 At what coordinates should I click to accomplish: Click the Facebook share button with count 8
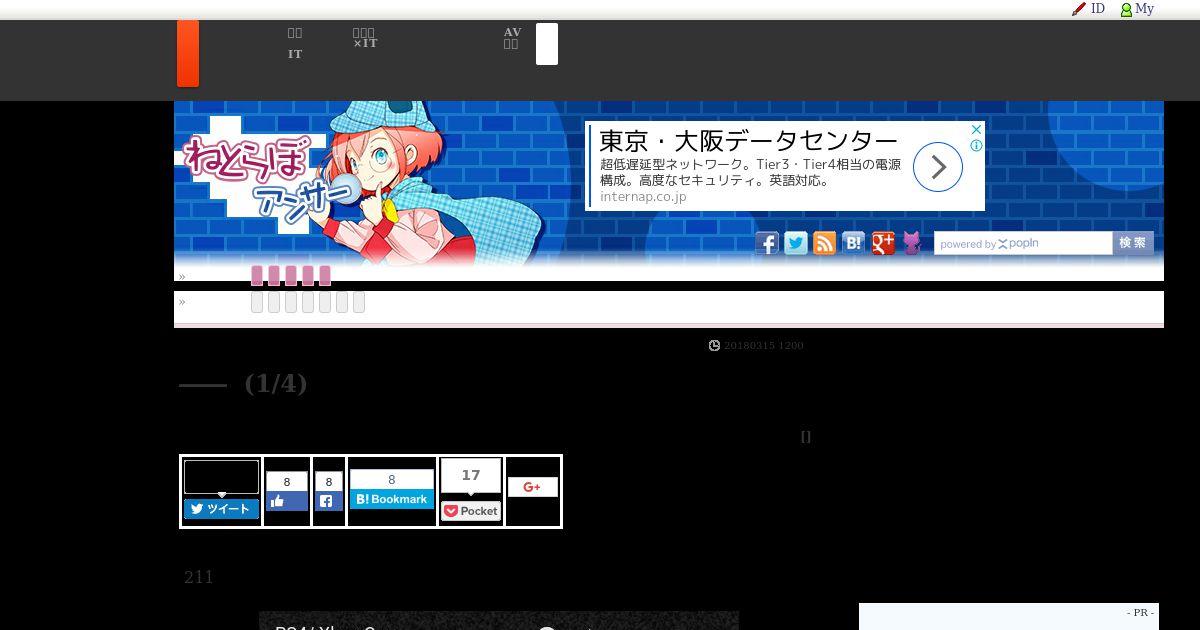[329, 502]
